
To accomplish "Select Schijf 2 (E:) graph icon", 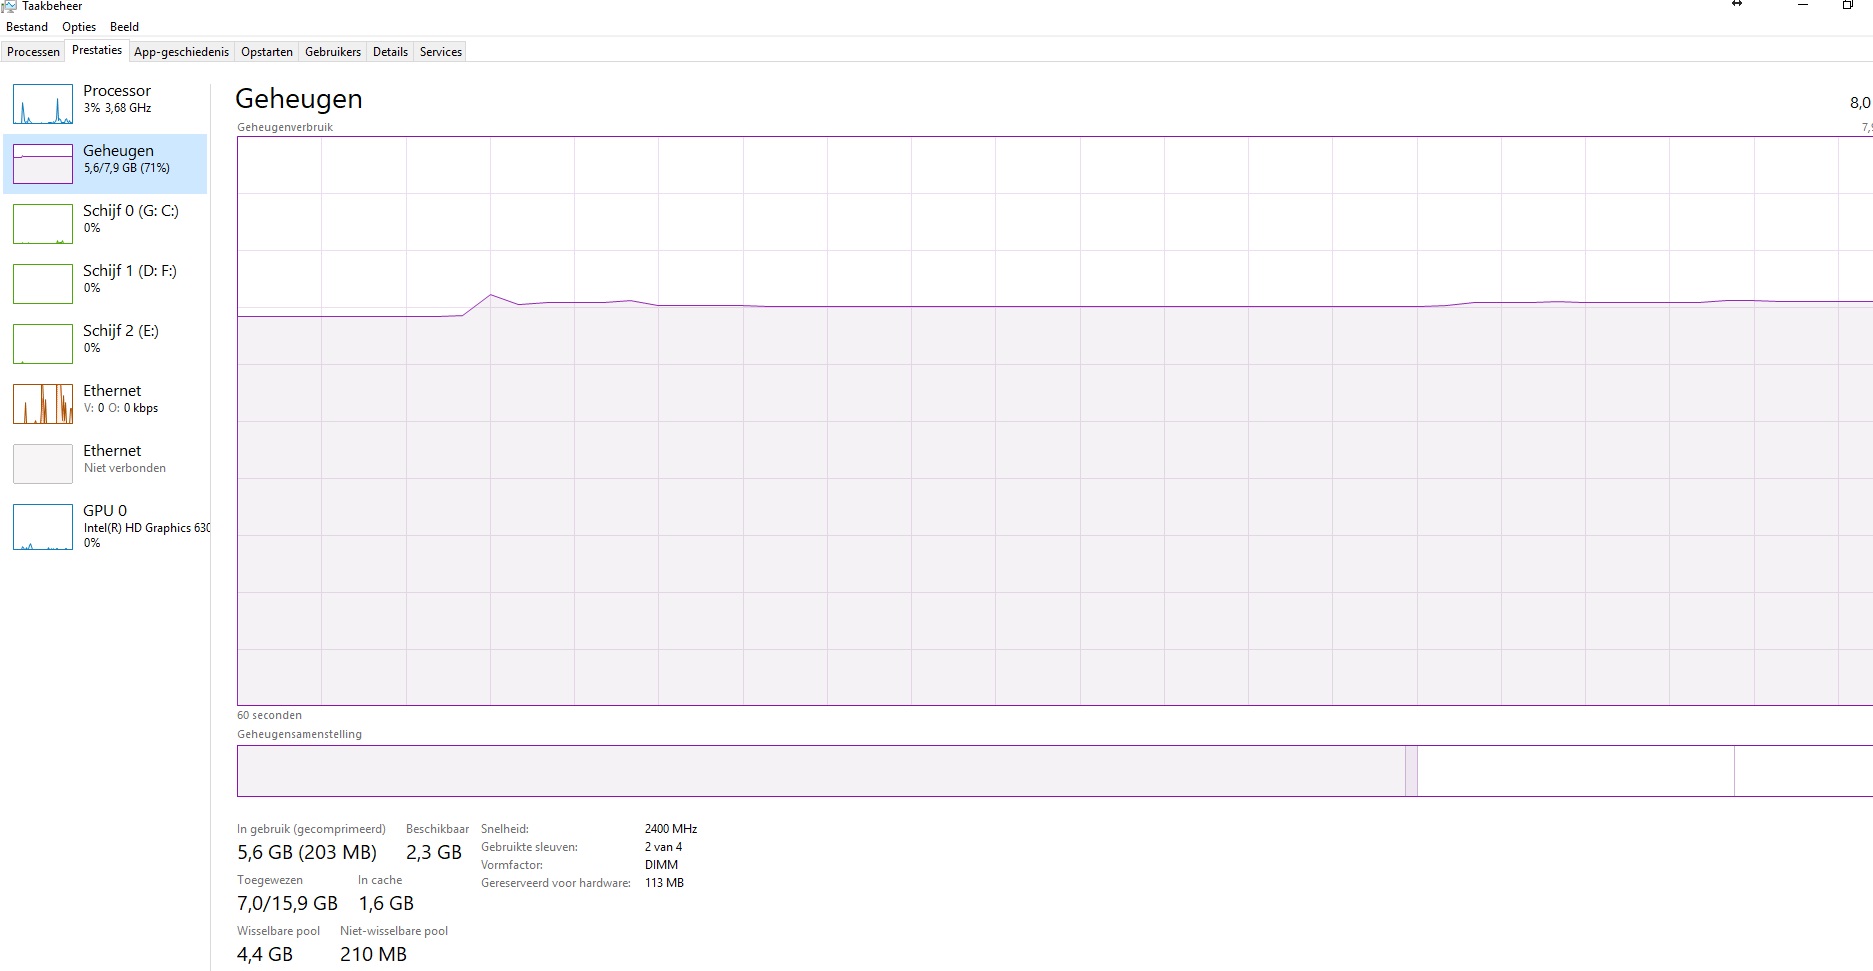I will coord(43,344).
